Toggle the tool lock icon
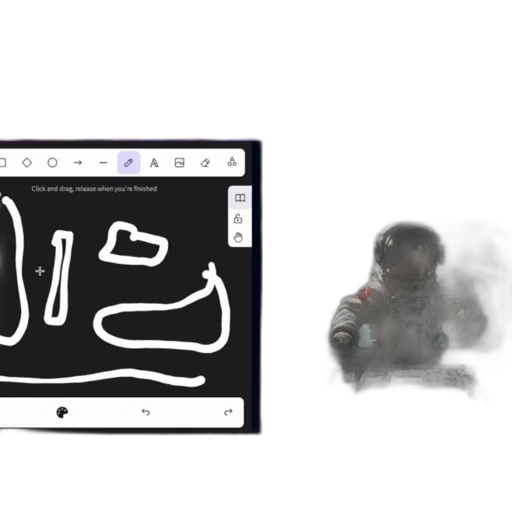Screen dimensions: 512x512 [238, 219]
